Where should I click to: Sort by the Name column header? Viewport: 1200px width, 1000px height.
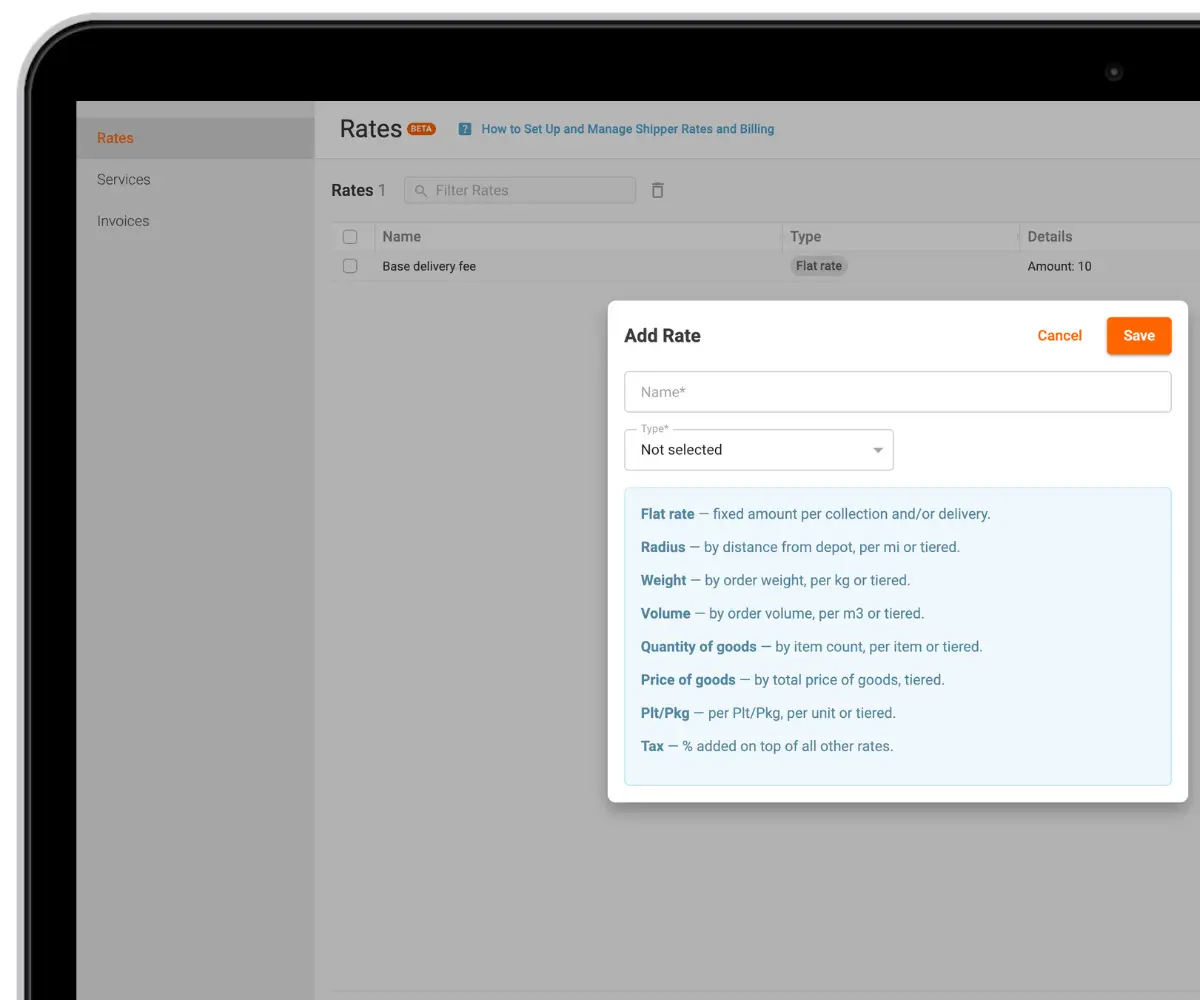point(402,237)
